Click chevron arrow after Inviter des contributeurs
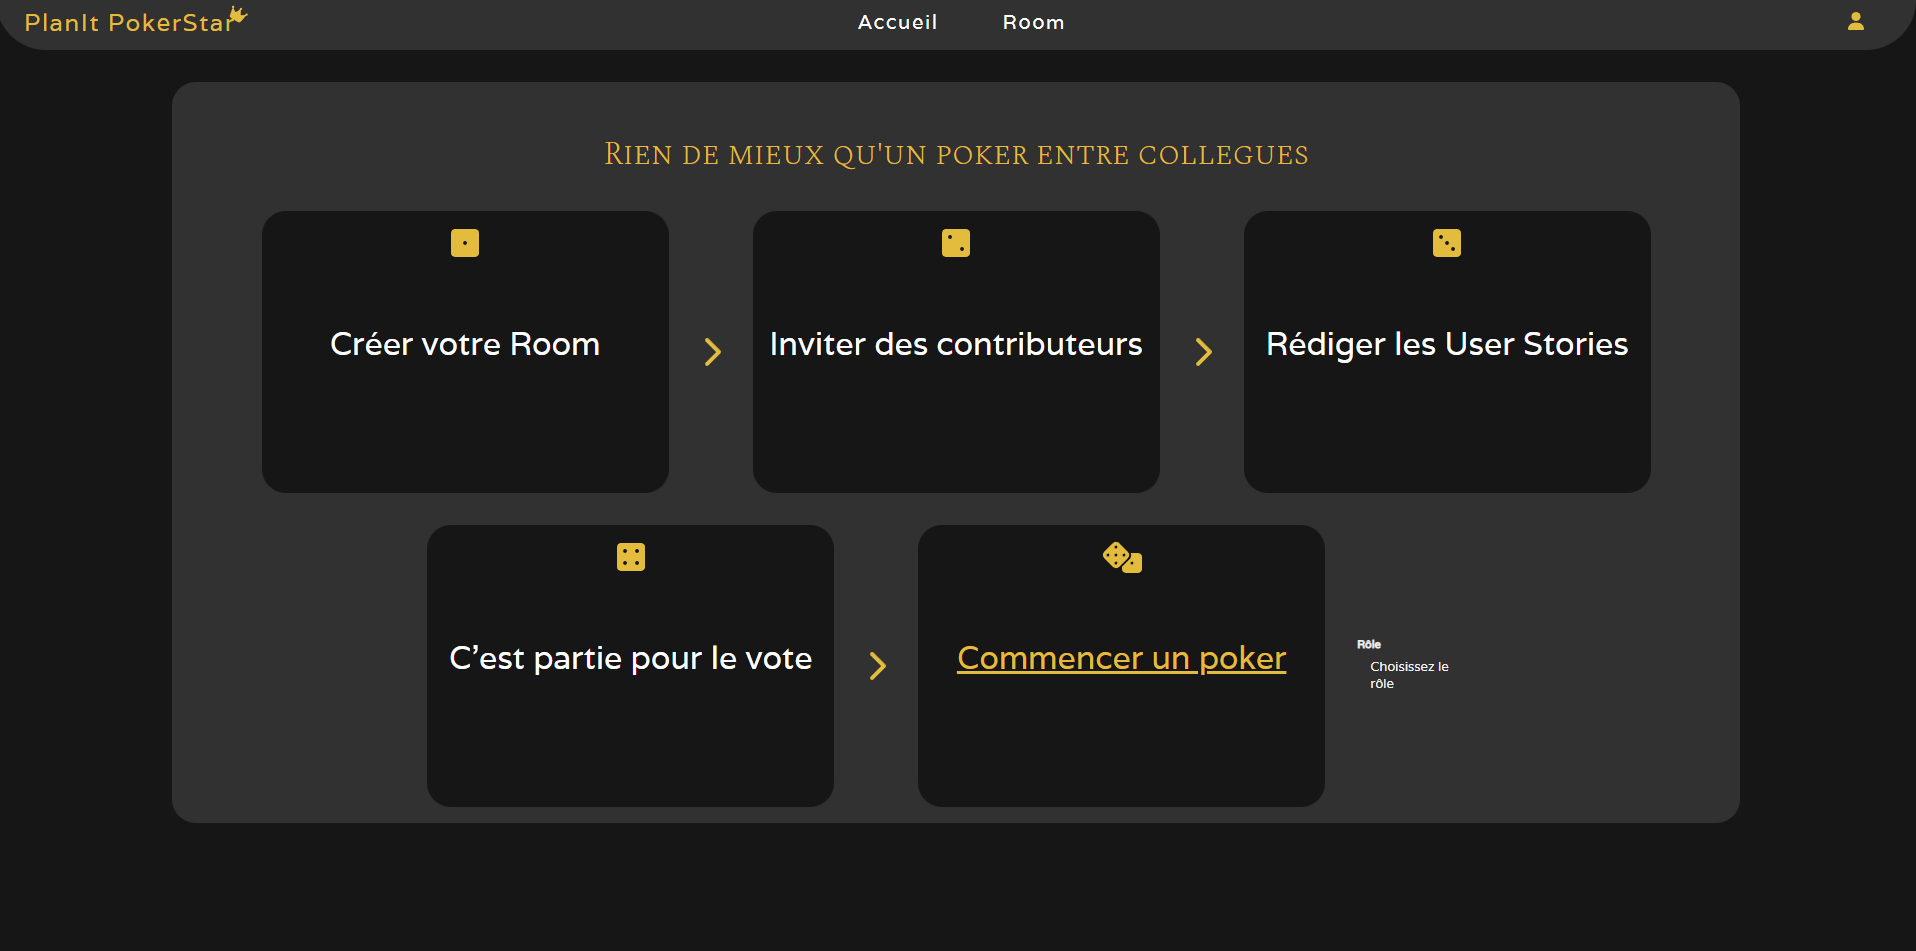The width and height of the screenshot is (1916, 951). tap(1203, 352)
